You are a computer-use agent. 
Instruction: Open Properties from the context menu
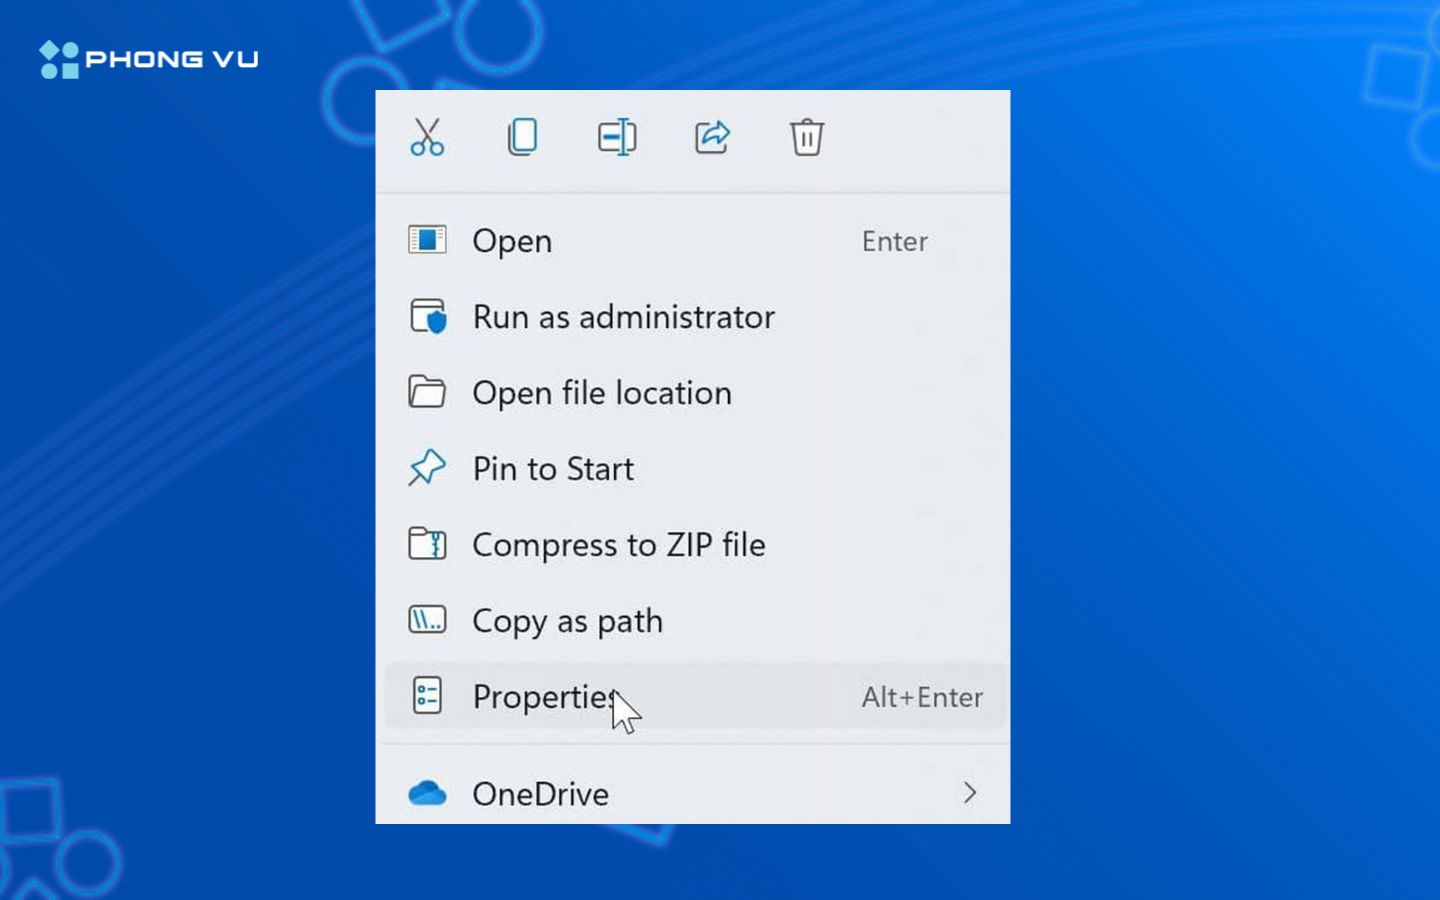tap(544, 697)
